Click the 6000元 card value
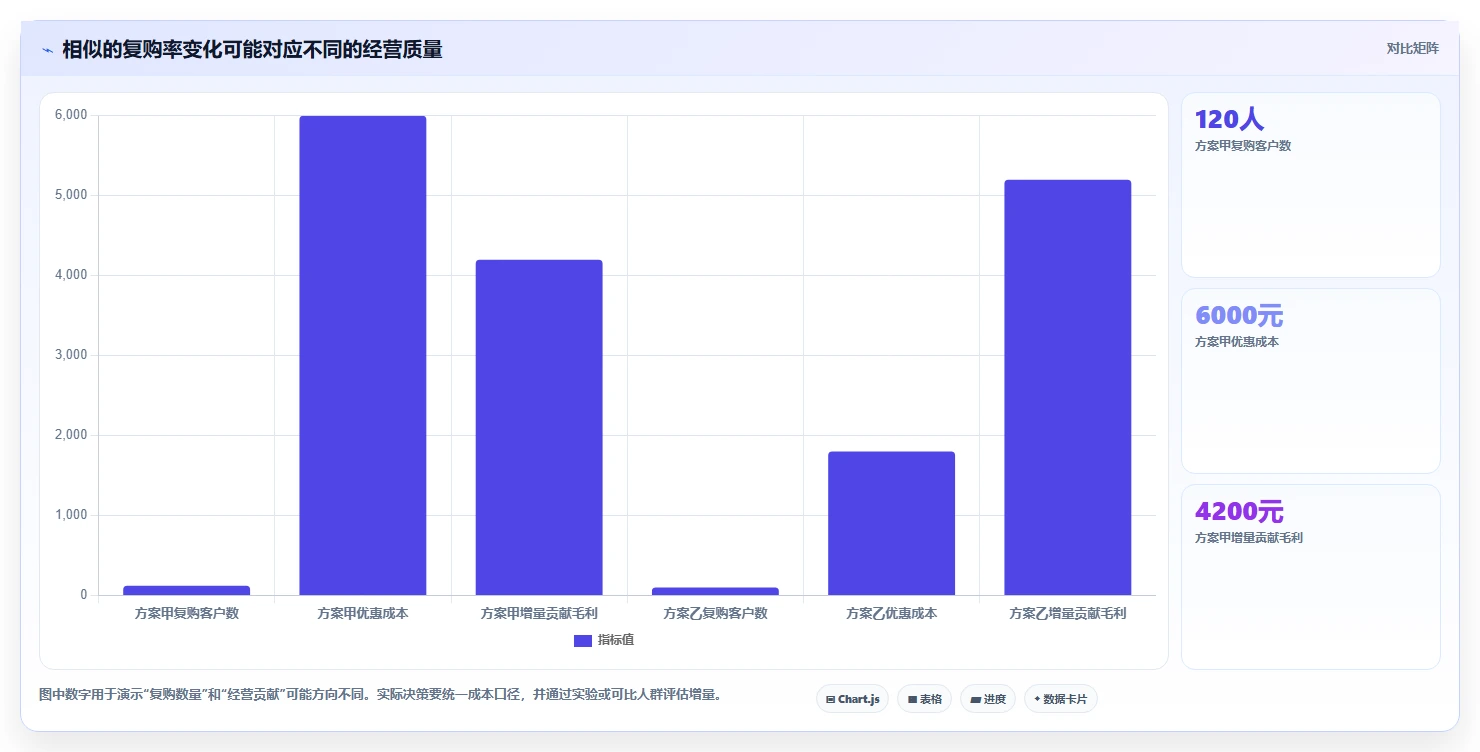This screenshot has width=1480, height=752. pos(1239,316)
